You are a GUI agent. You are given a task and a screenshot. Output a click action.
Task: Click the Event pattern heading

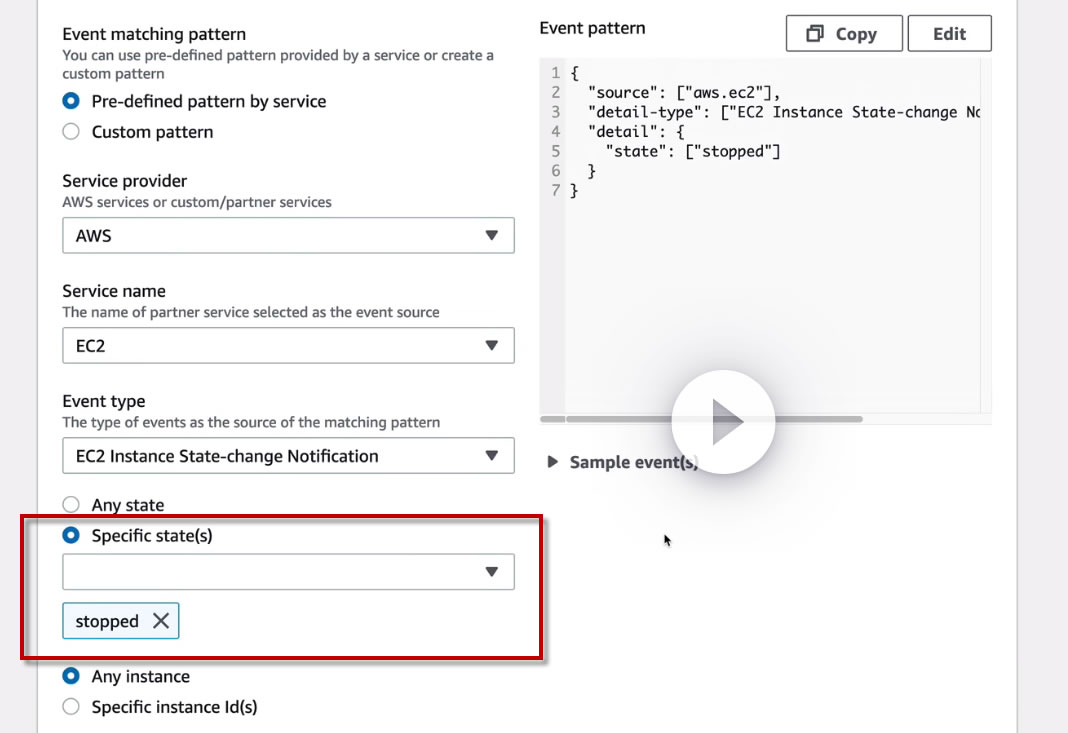point(592,28)
